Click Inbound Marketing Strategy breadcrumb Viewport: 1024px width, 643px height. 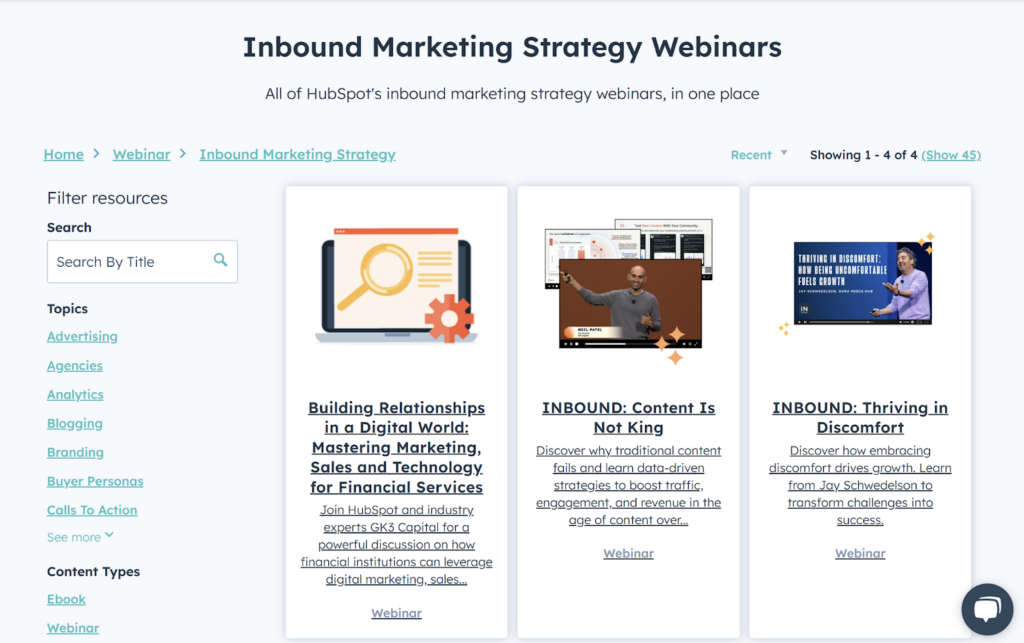coord(297,155)
